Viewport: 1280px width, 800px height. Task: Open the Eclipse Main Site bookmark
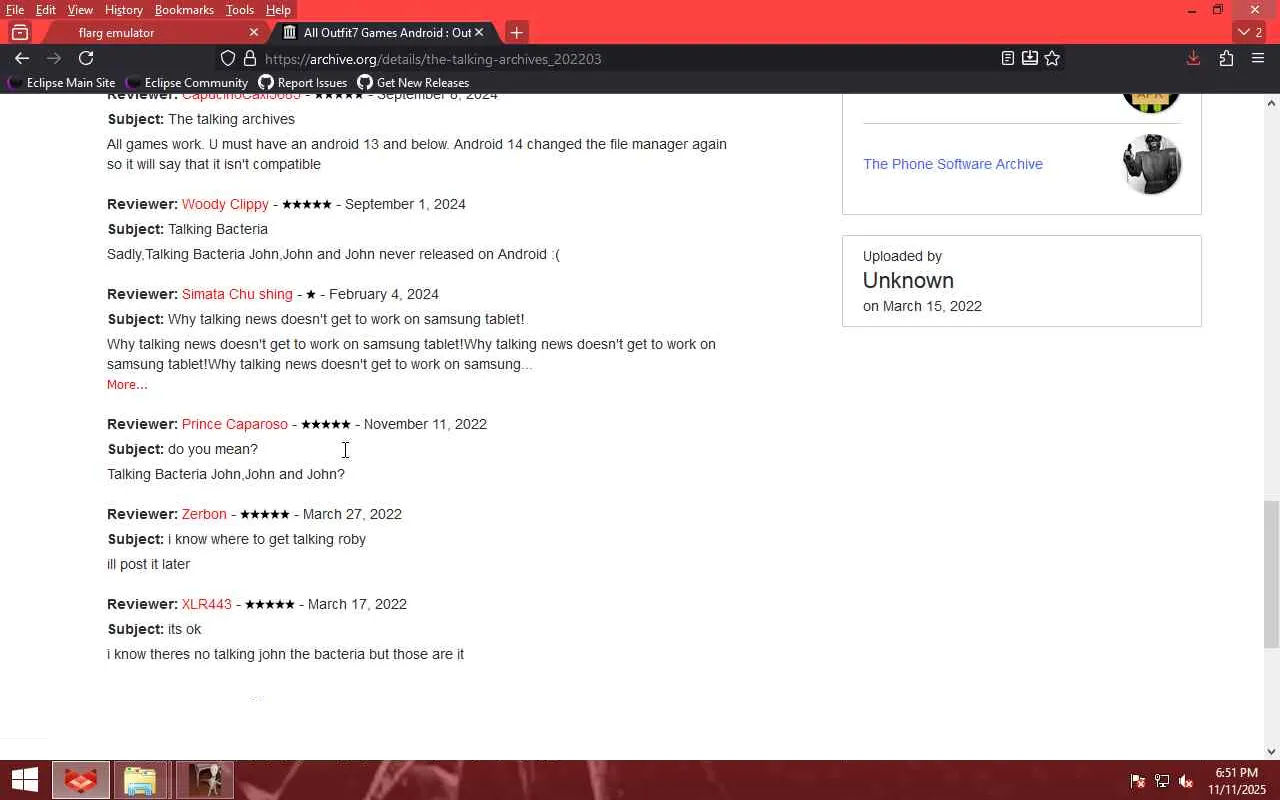(x=61, y=83)
